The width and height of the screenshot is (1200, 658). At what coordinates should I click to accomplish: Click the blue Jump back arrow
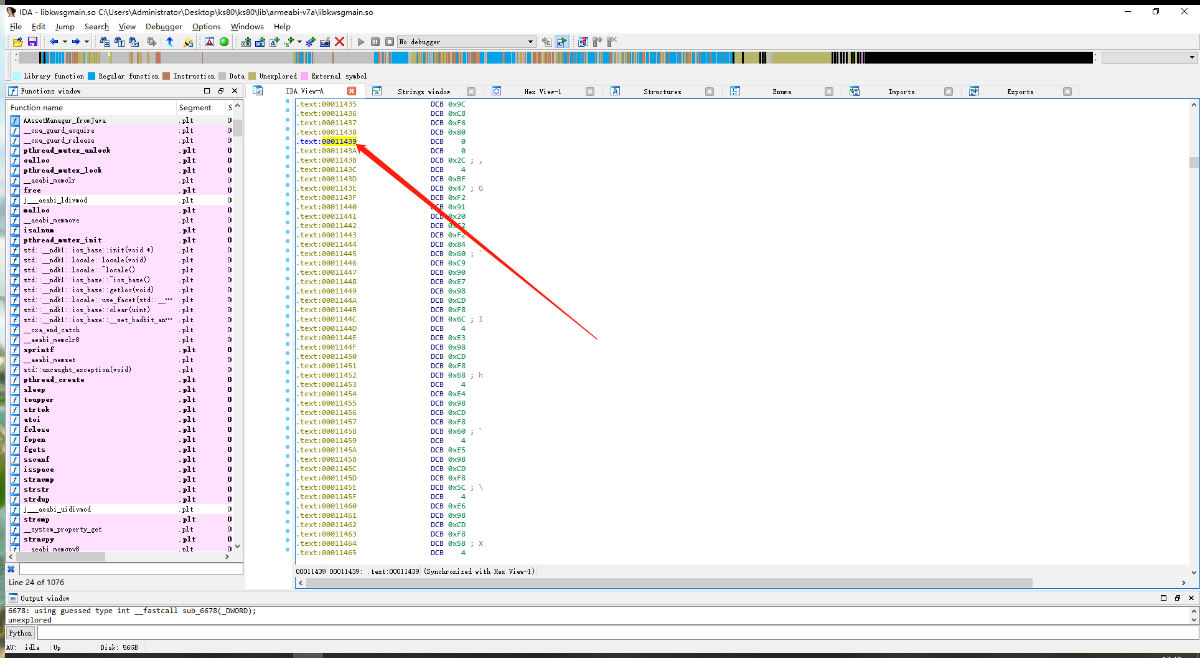[52, 41]
